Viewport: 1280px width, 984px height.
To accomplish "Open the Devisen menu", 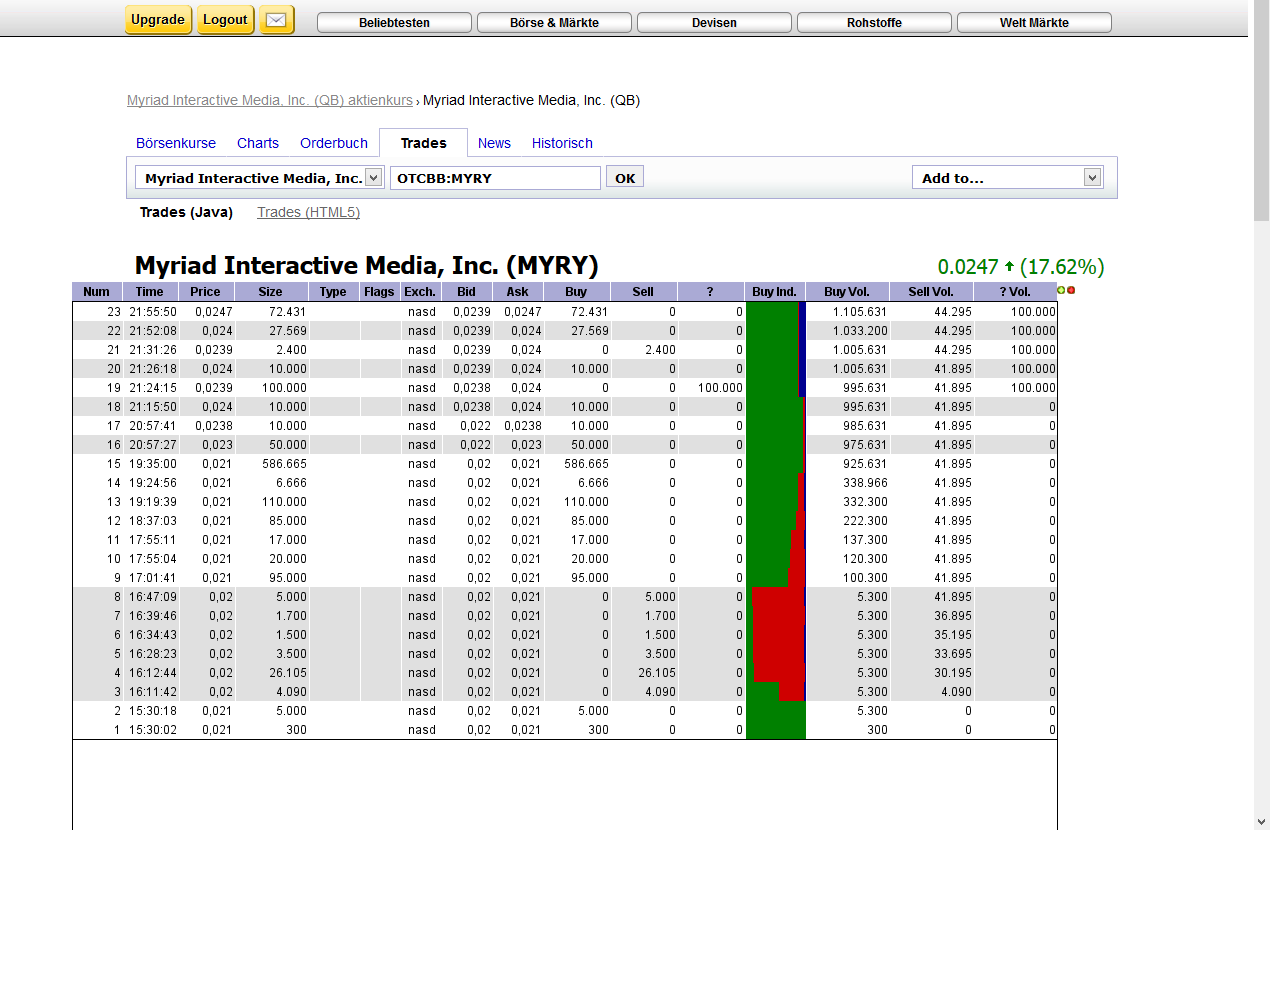I will pyautogui.click(x=714, y=22).
